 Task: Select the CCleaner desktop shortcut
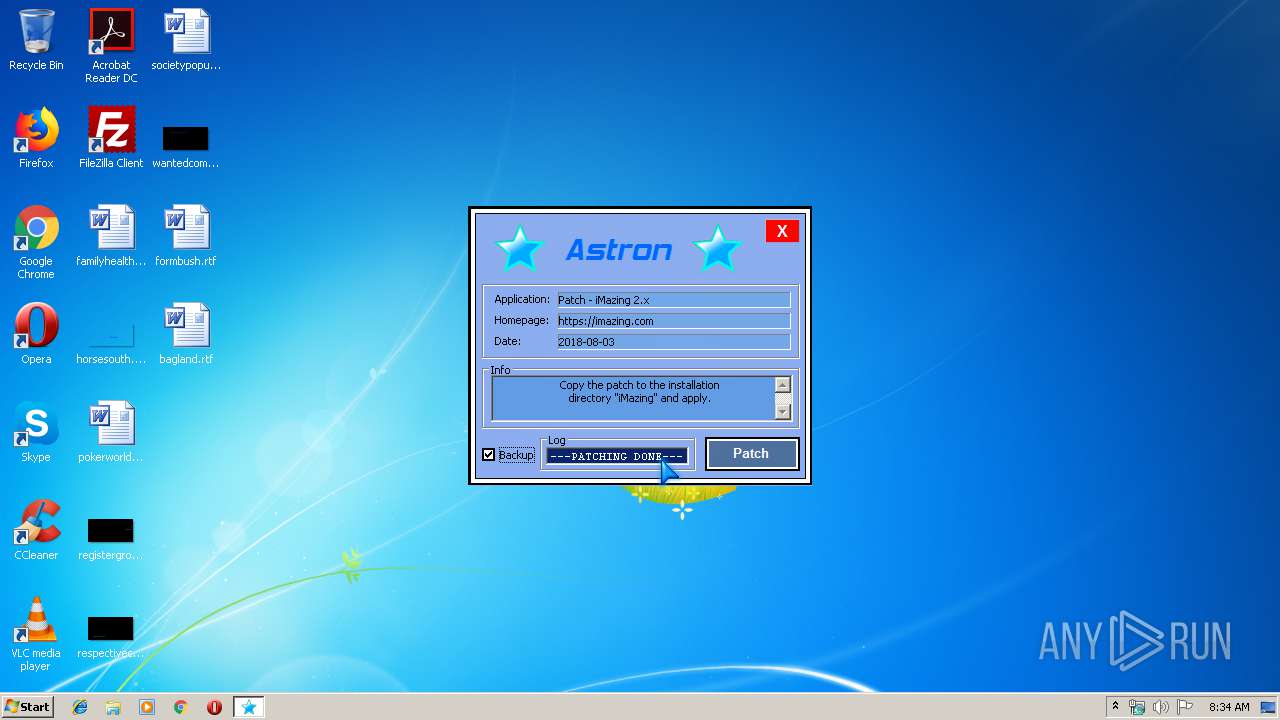(x=36, y=530)
